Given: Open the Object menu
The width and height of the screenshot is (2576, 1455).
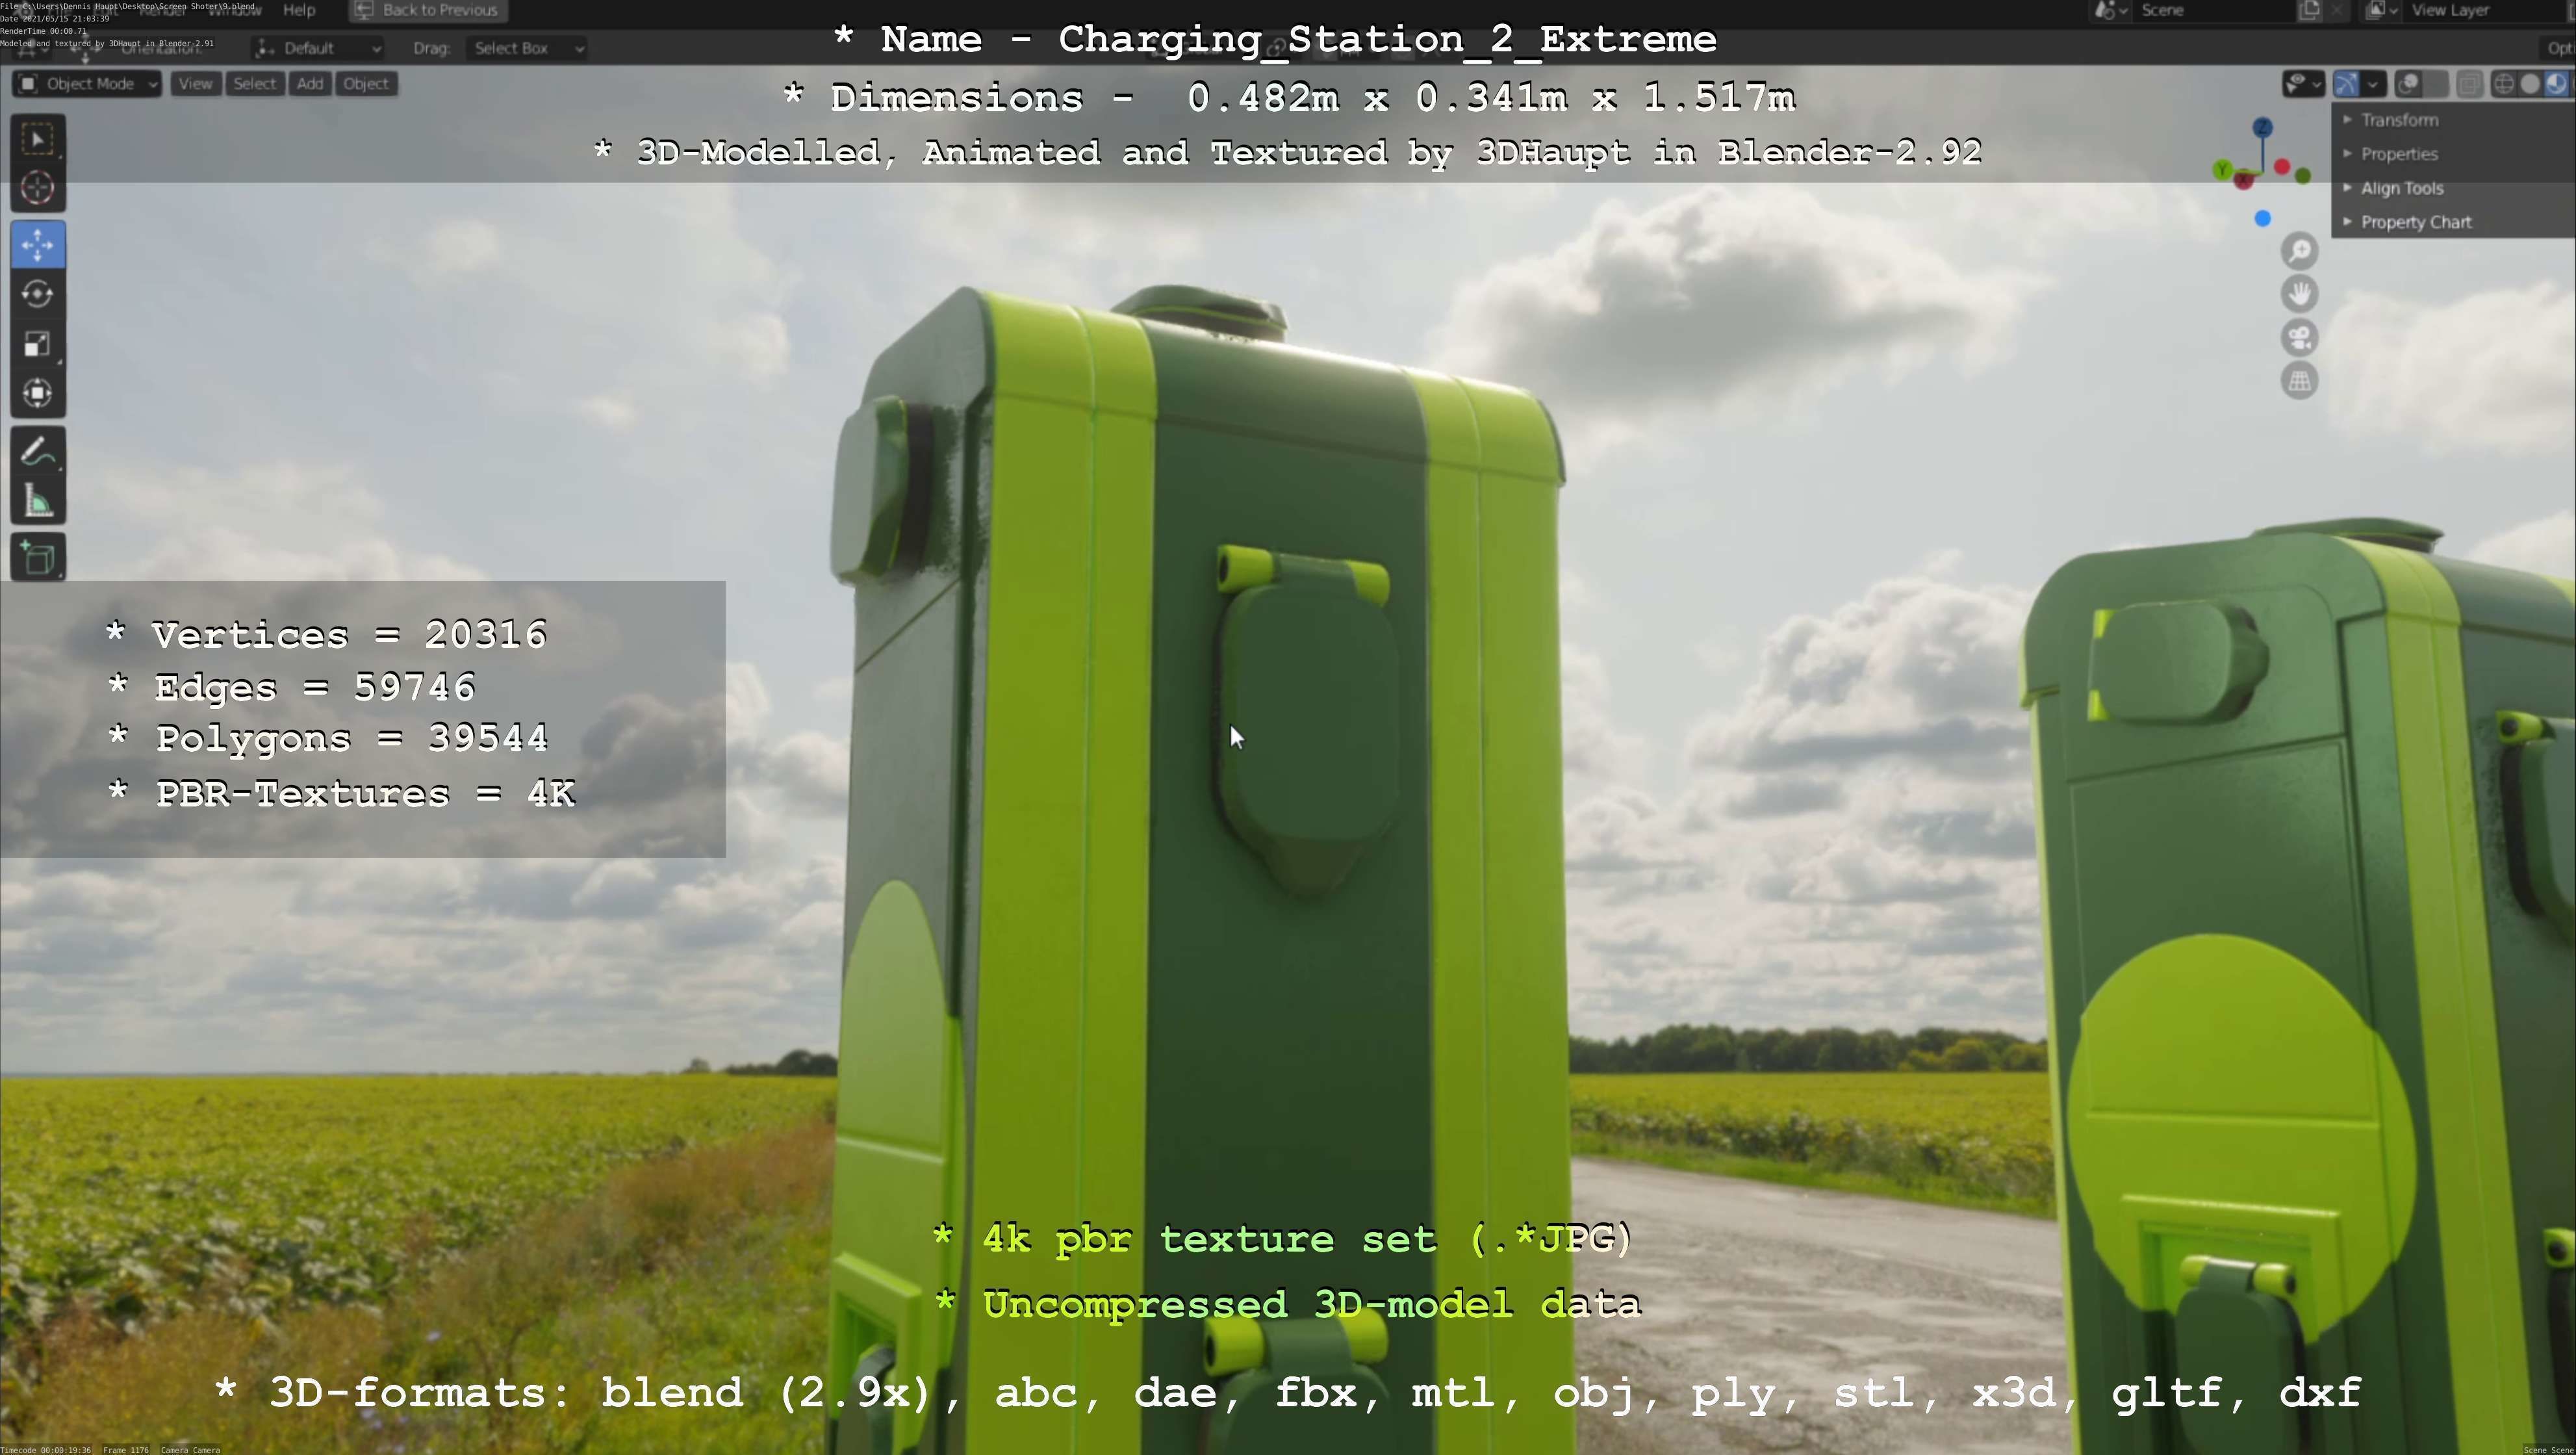Looking at the screenshot, I should click(x=366, y=84).
